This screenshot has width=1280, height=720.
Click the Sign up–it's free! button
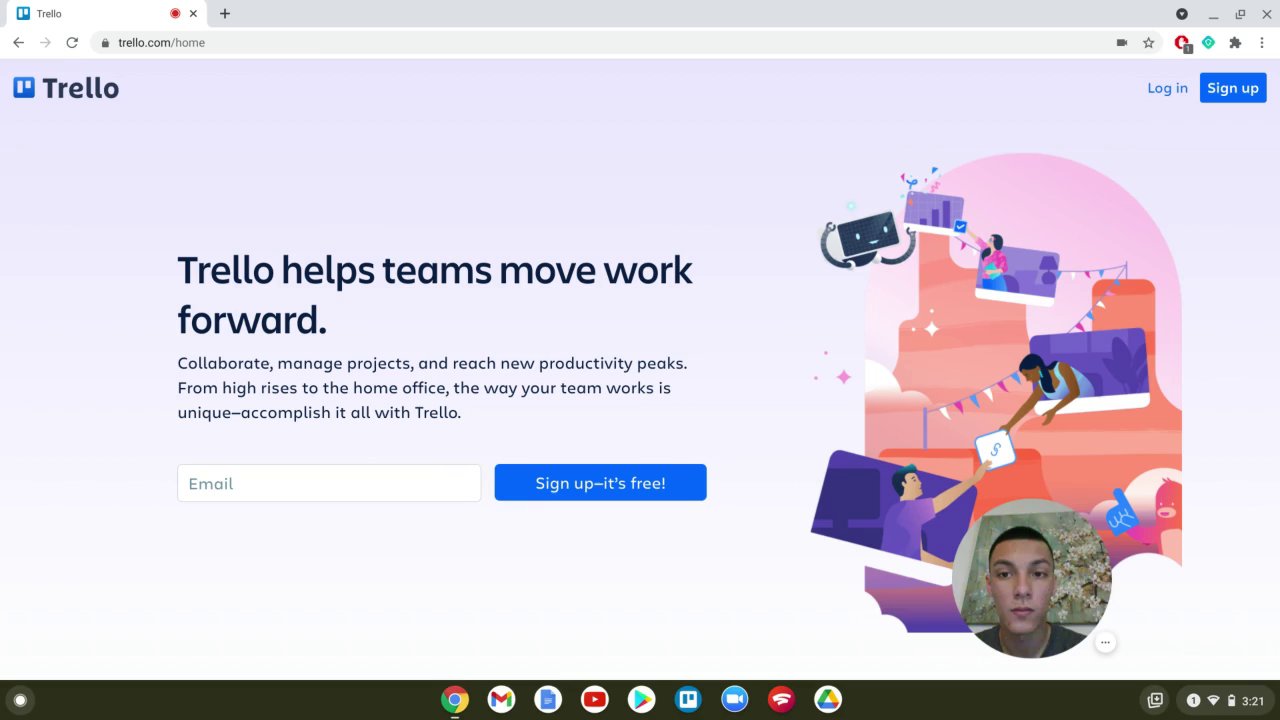[x=600, y=483]
